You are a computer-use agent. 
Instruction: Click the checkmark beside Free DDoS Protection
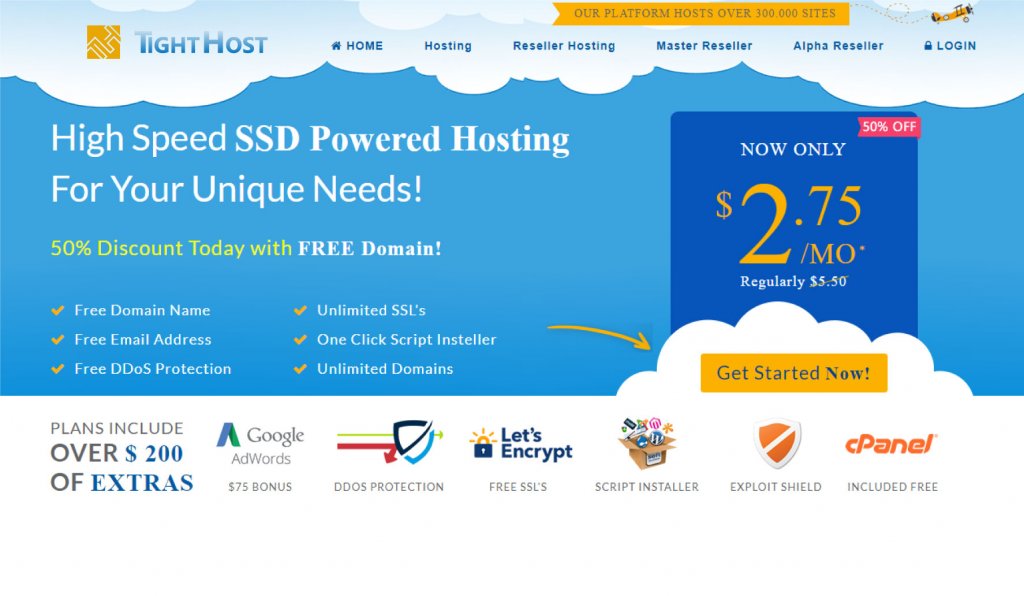[58, 369]
